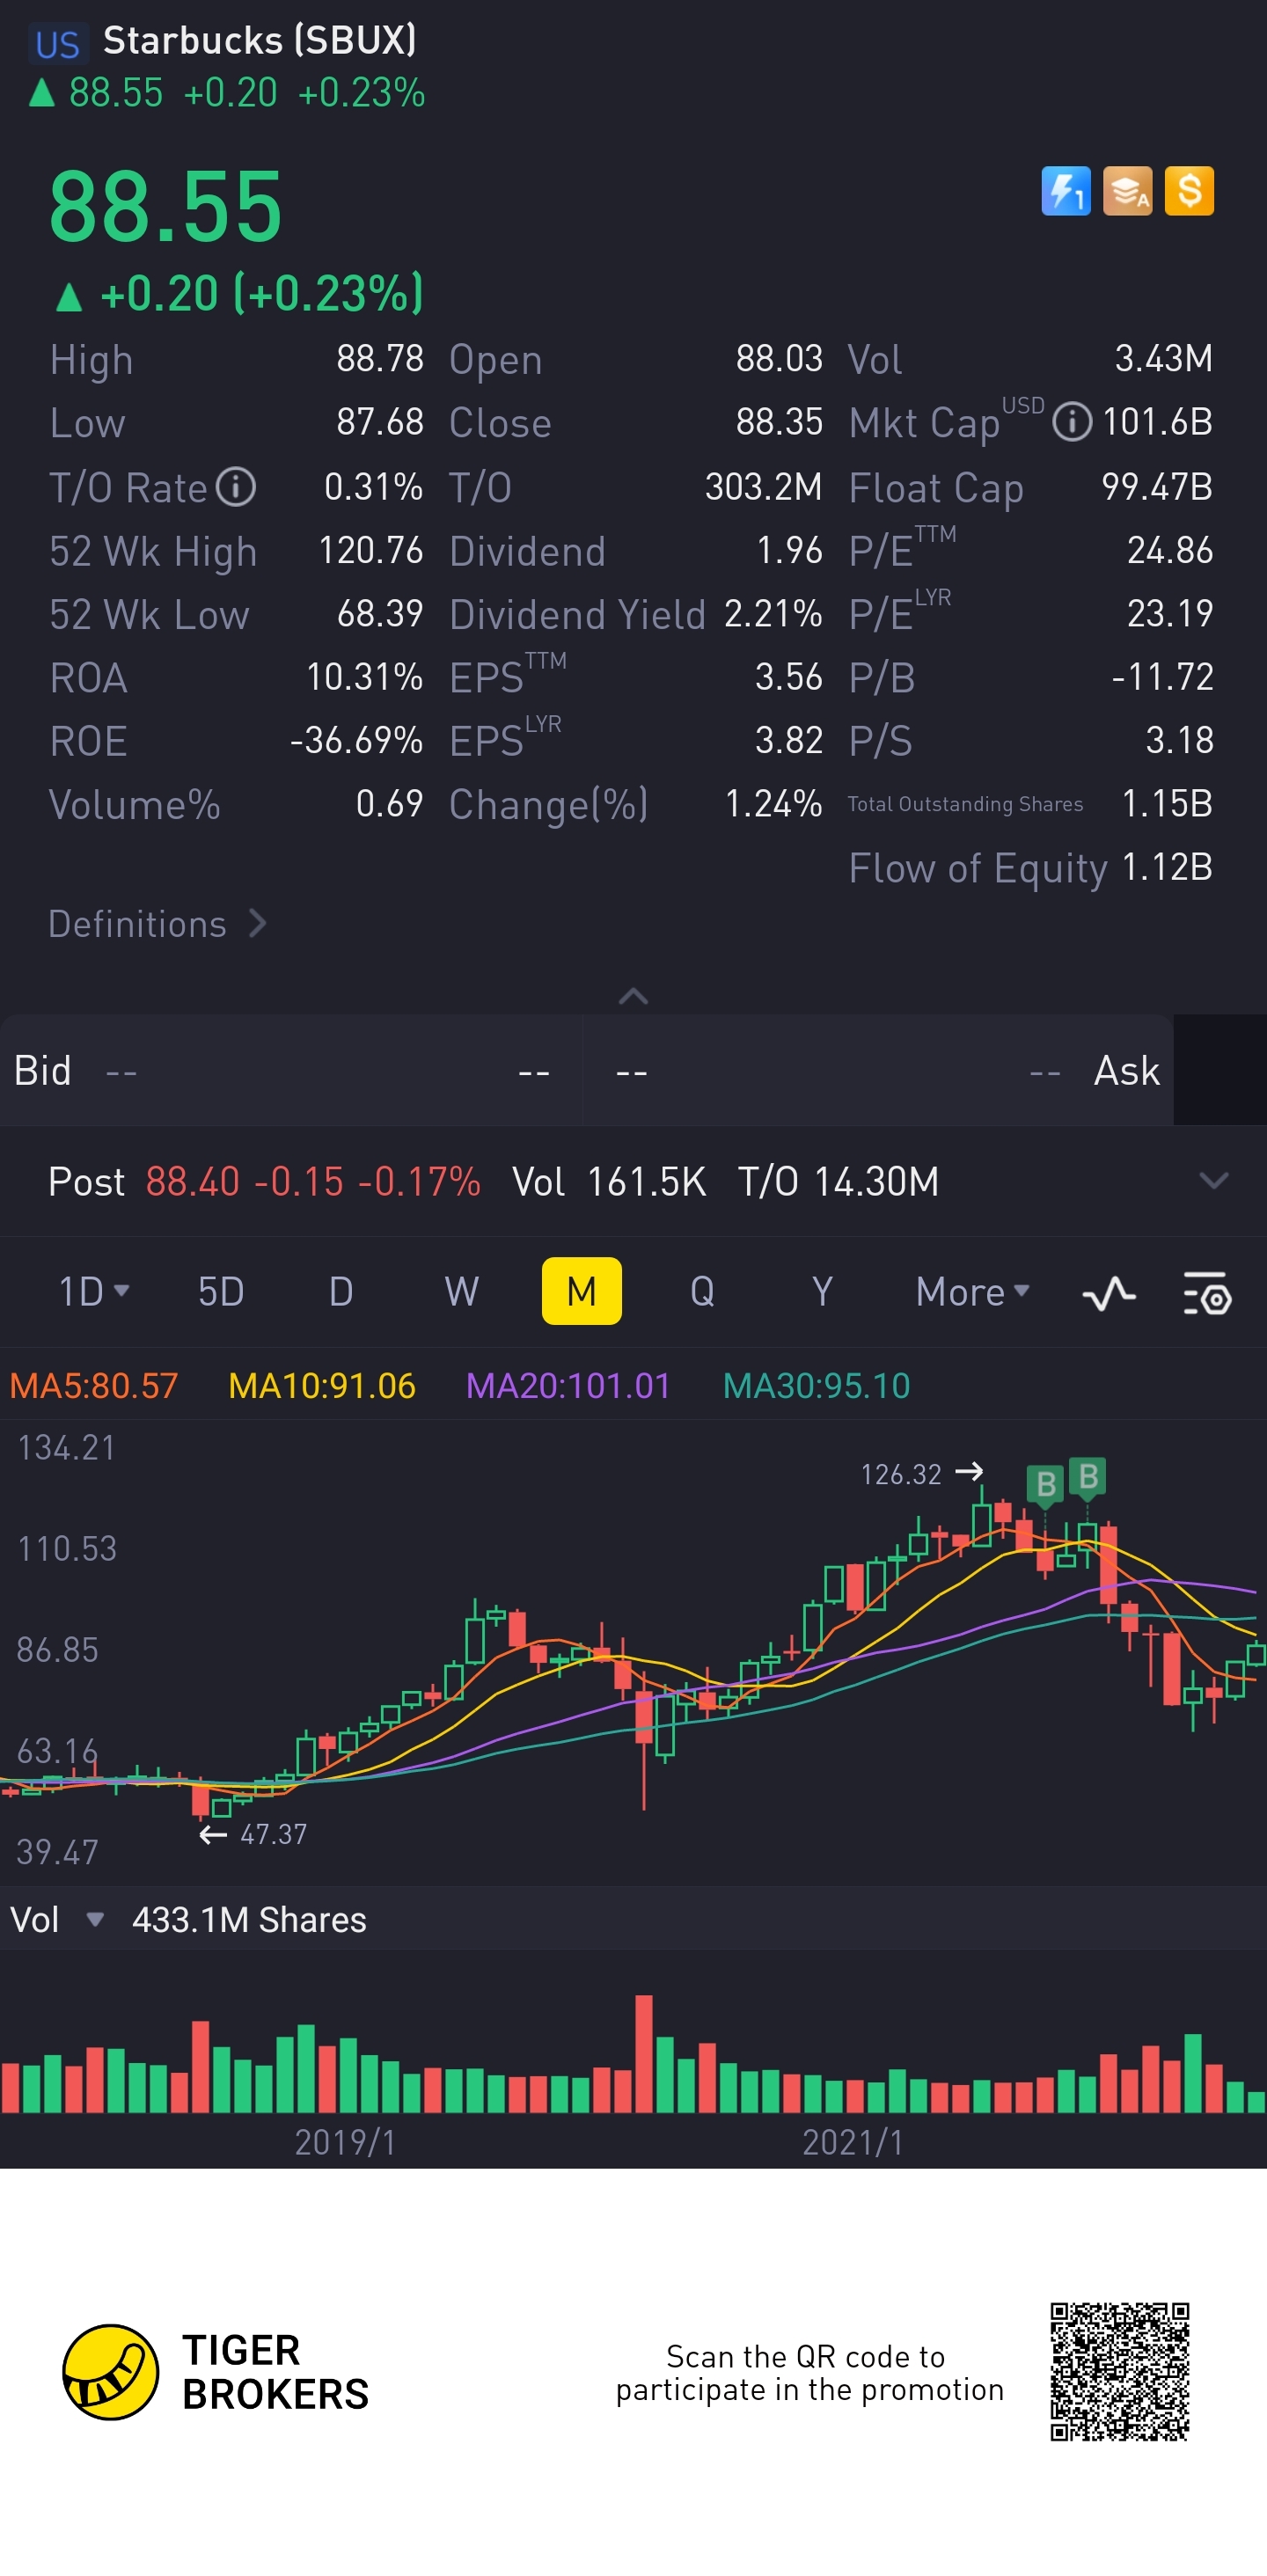The height and width of the screenshot is (2576, 1267).
Task: Tap the P/B value -11.72
Action: tap(1163, 677)
